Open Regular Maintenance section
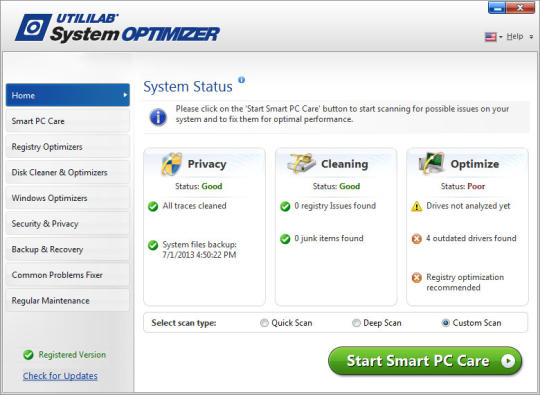The width and height of the screenshot is (540, 395). click(68, 301)
